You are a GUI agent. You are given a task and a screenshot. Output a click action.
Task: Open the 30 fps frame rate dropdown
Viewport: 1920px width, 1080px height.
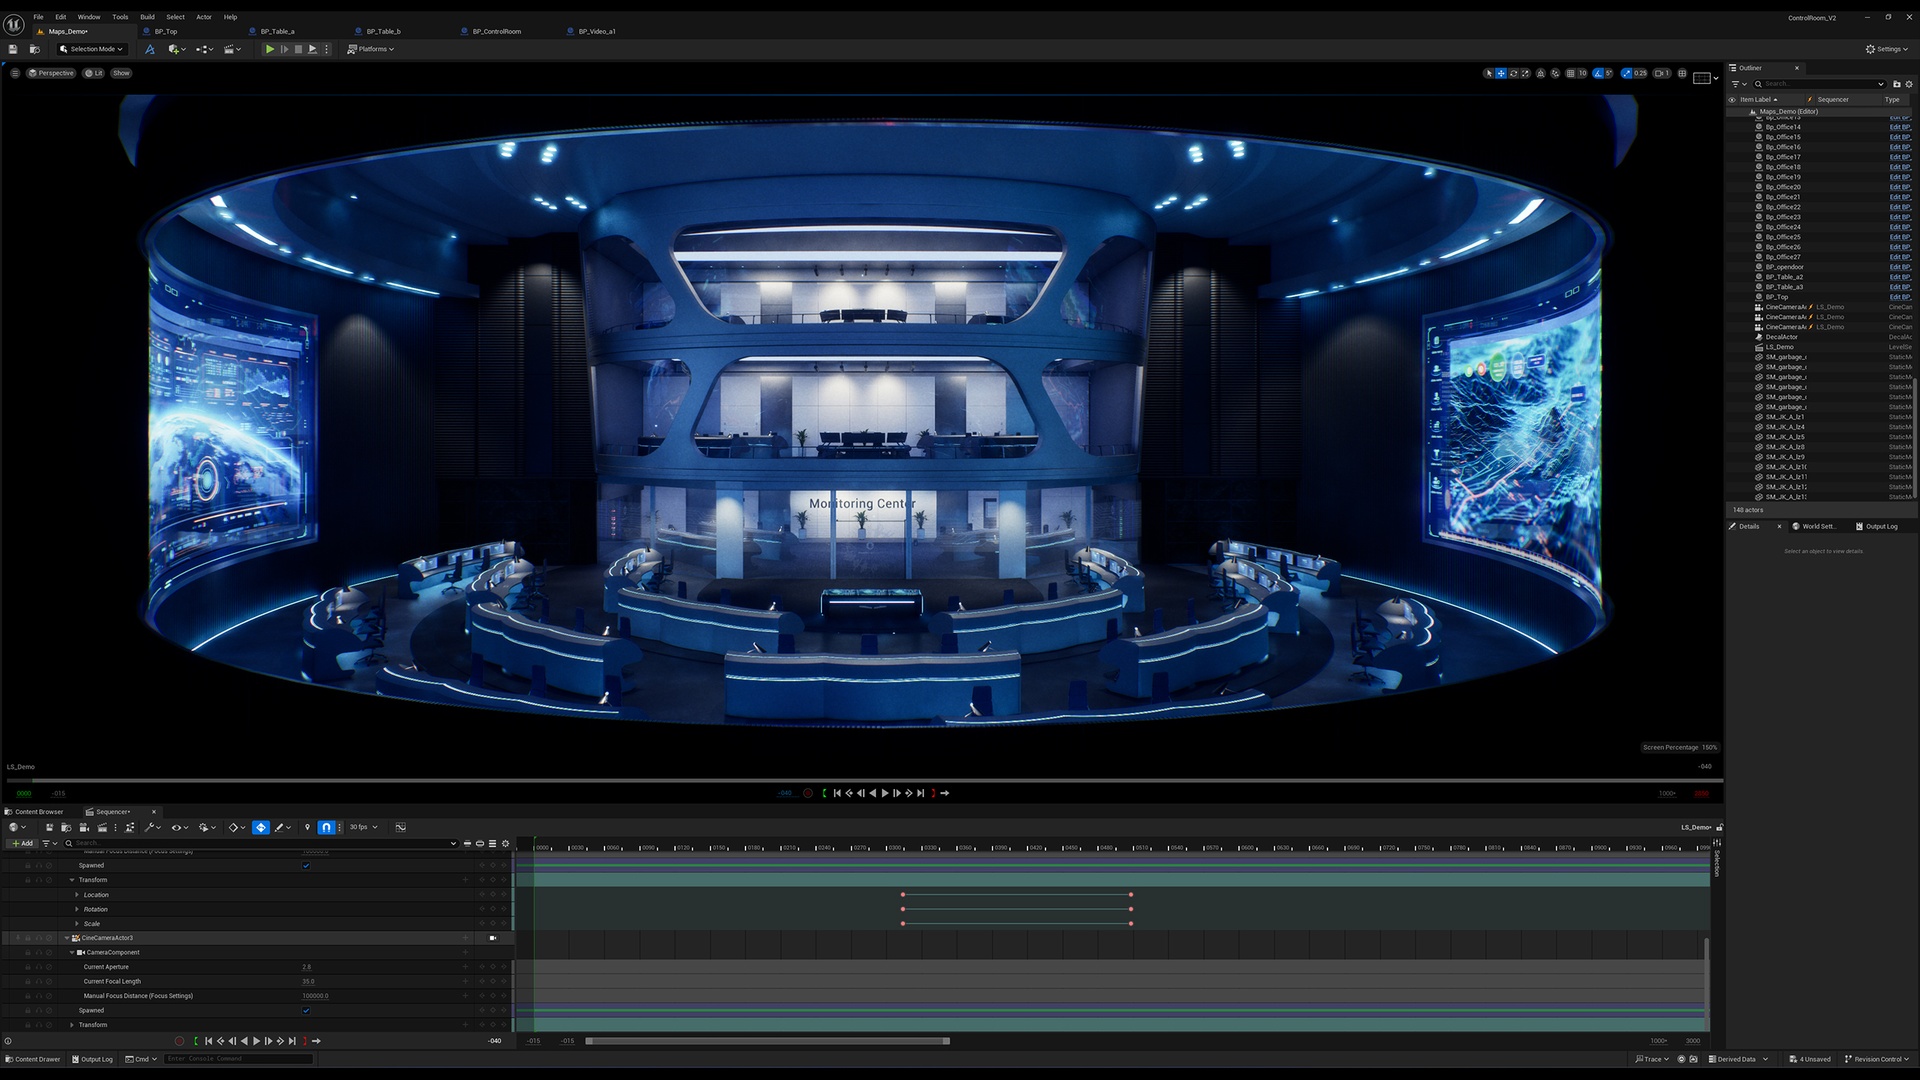click(364, 828)
